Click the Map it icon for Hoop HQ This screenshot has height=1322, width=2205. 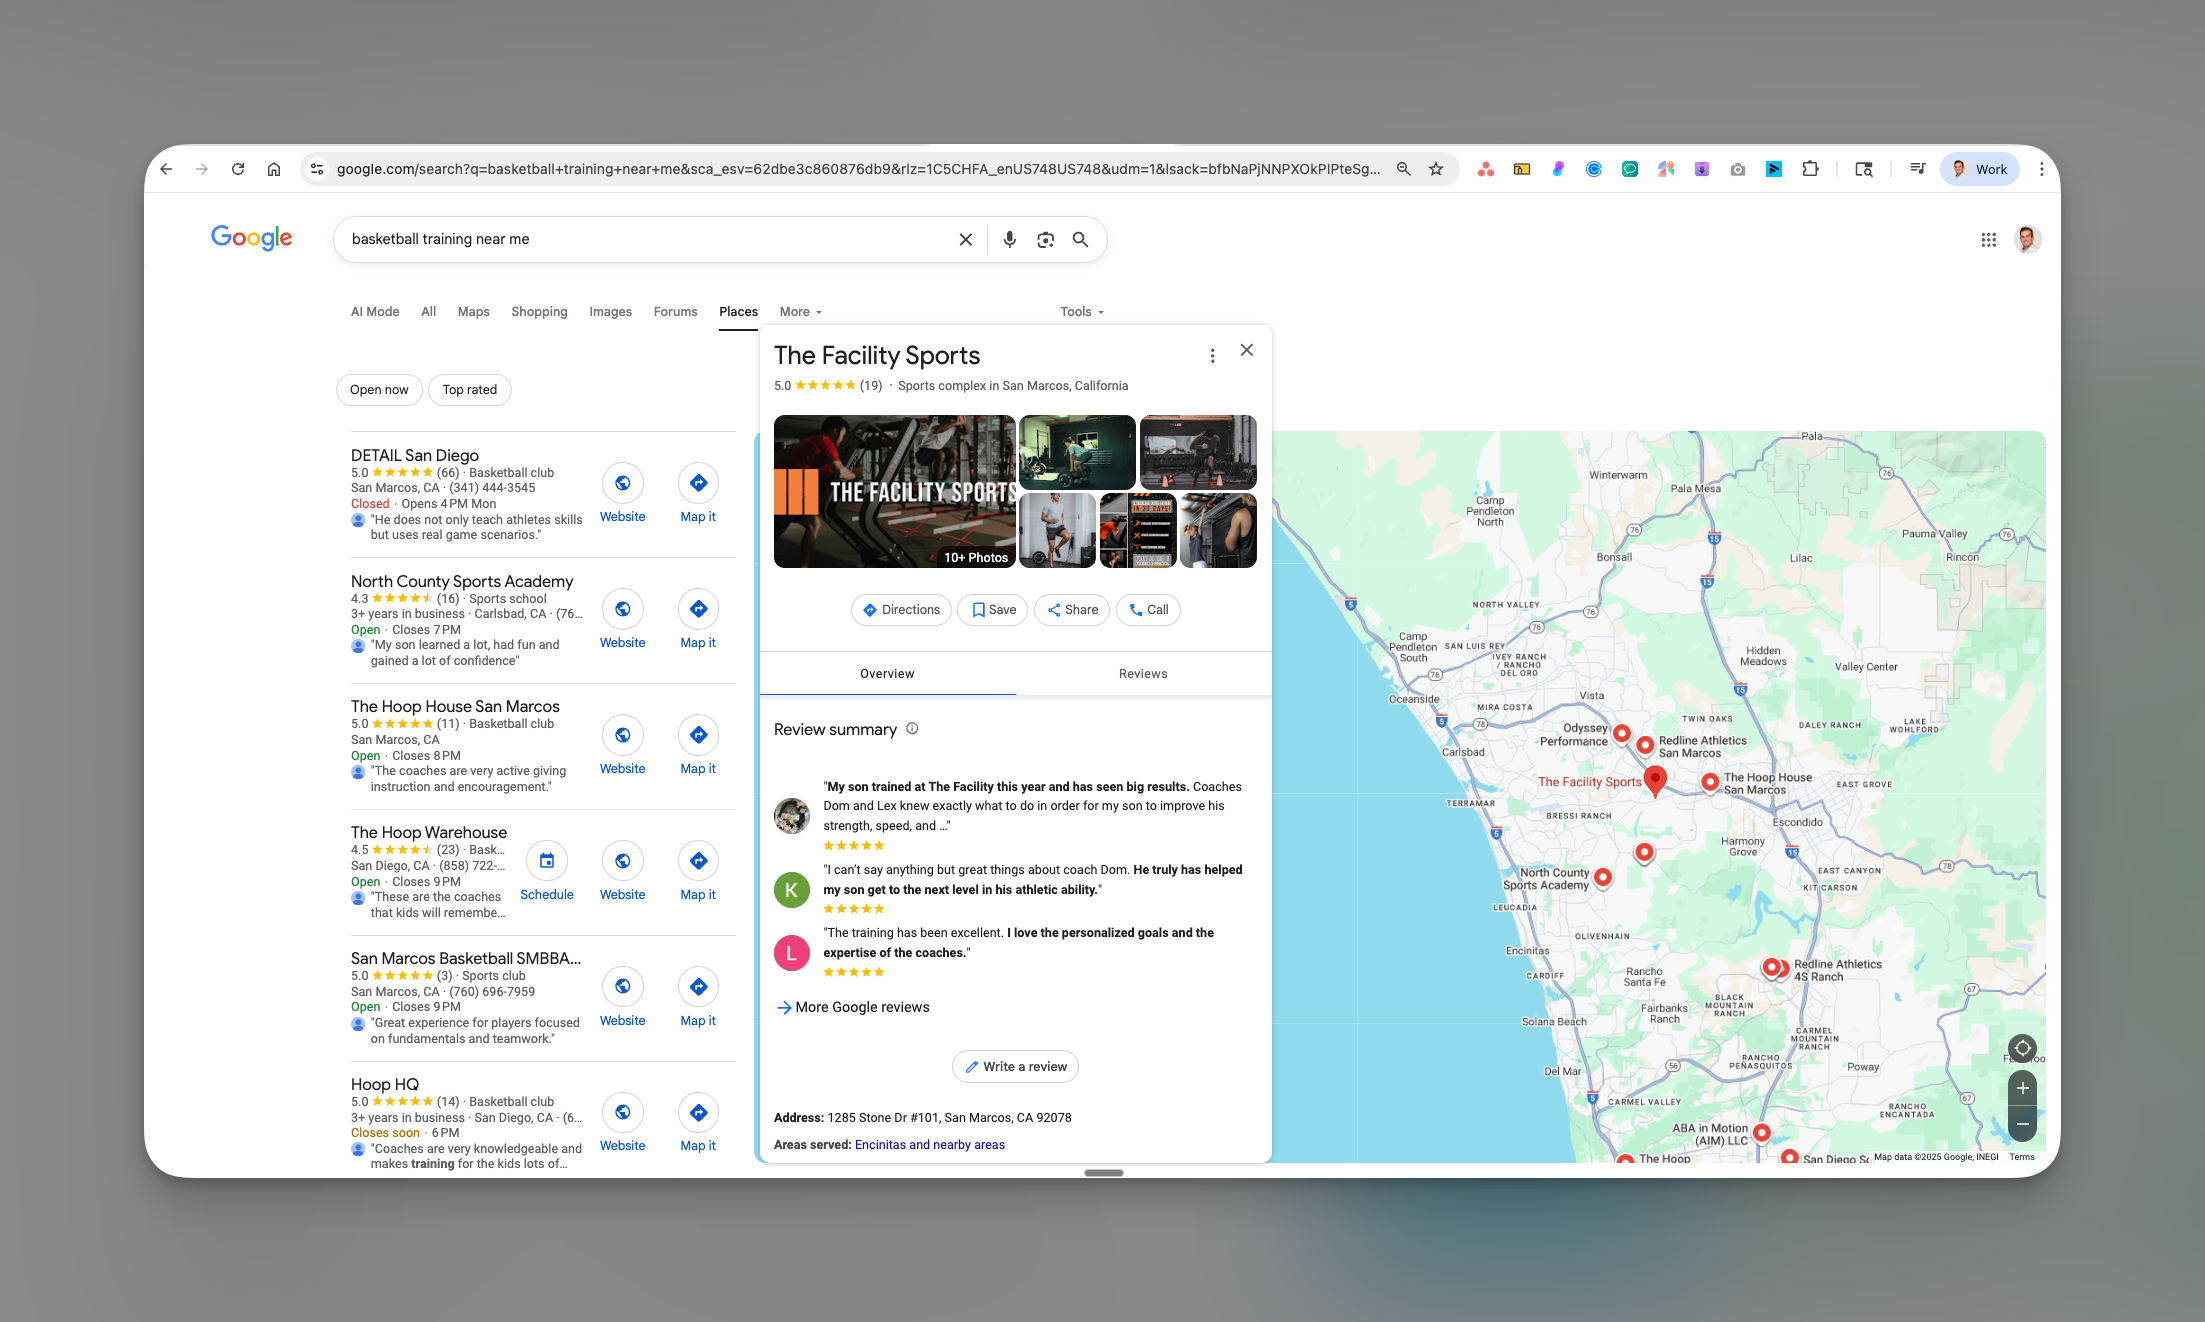pos(697,1112)
